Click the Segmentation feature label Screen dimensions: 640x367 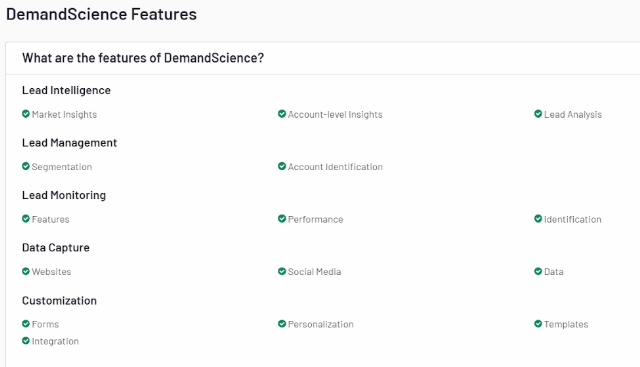[x=62, y=167]
